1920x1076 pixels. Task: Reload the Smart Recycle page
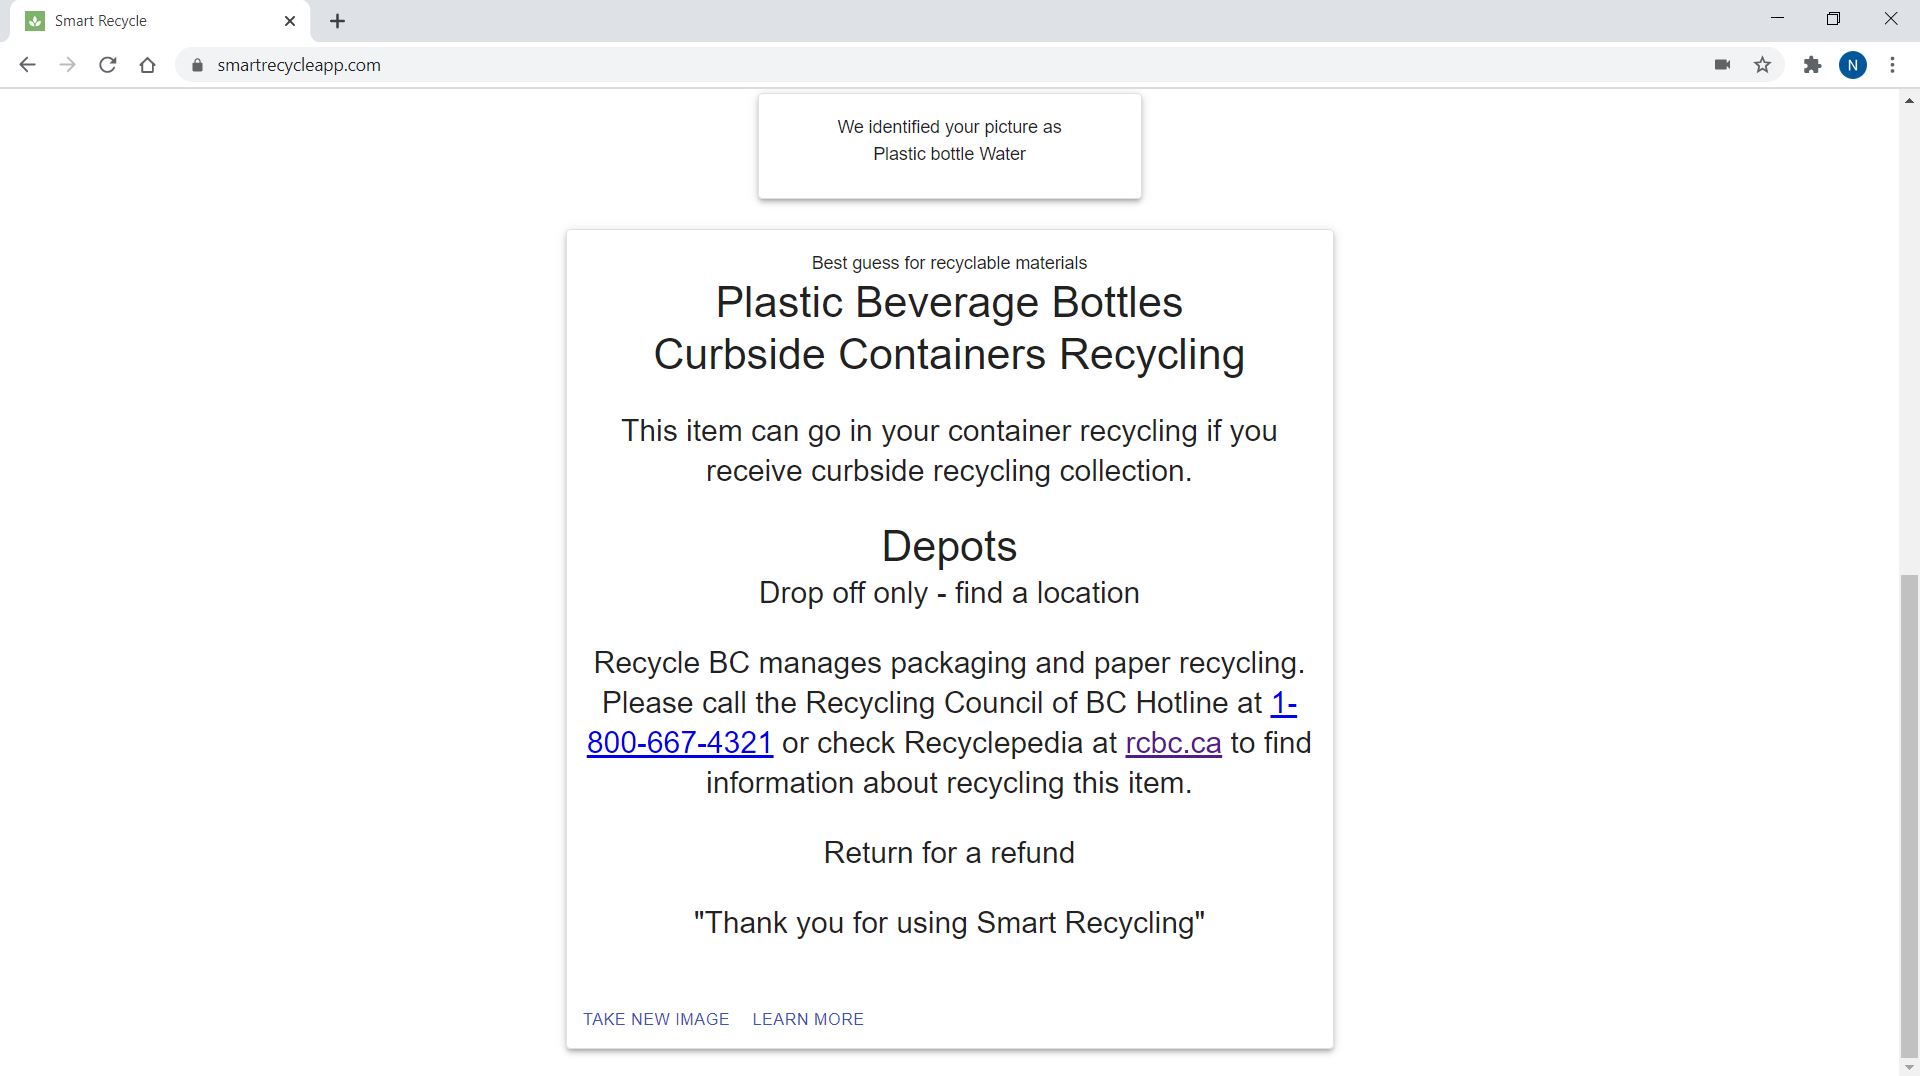[107, 65]
